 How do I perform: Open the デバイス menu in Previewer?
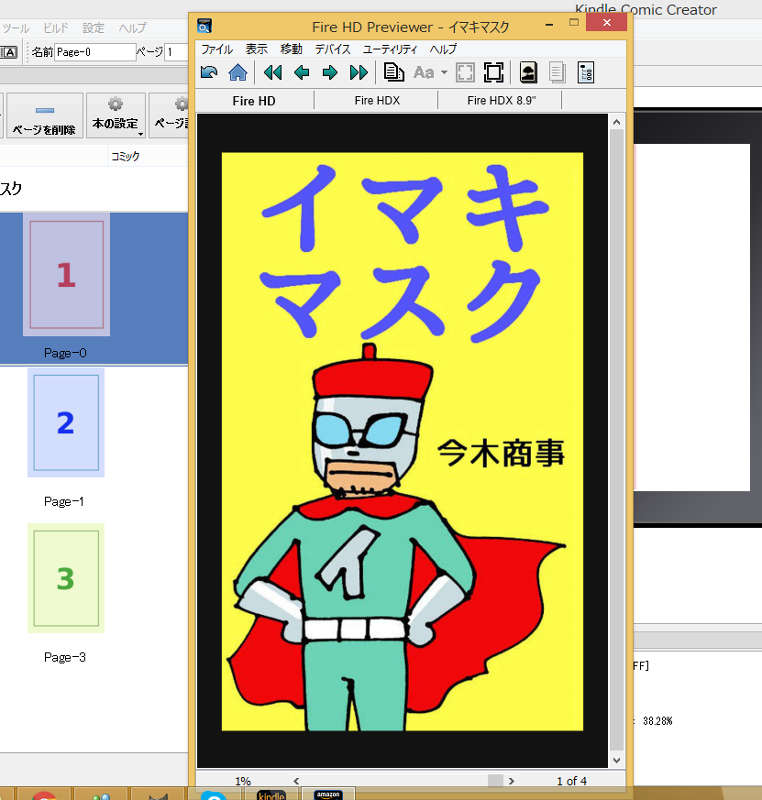click(x=333, y=49)
